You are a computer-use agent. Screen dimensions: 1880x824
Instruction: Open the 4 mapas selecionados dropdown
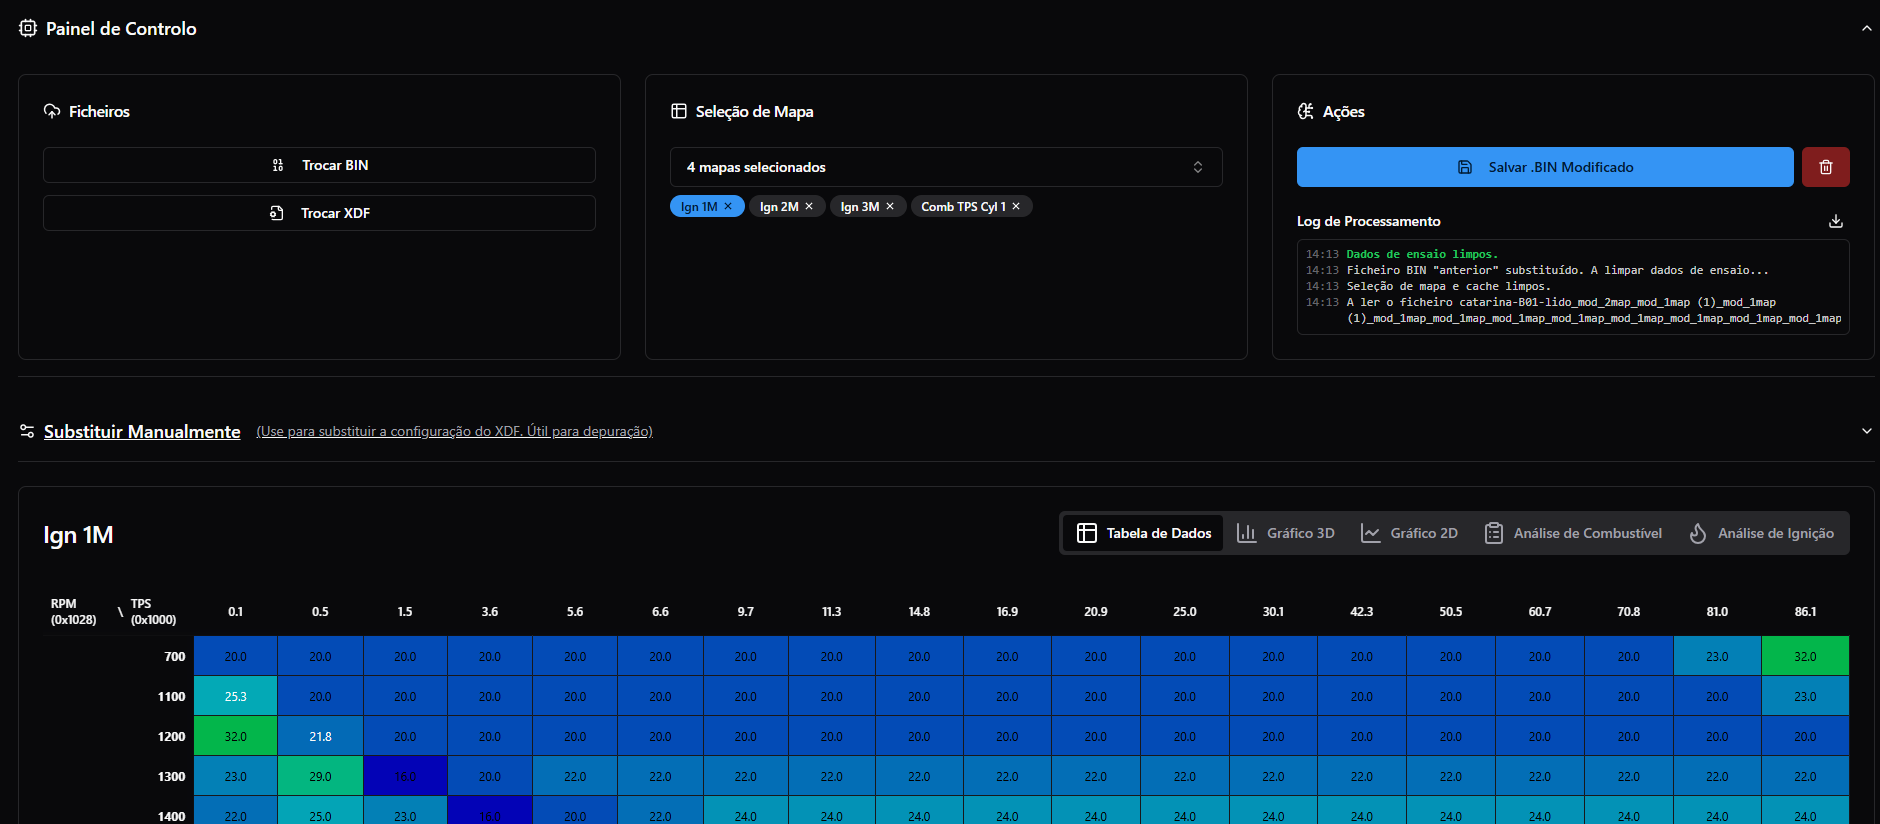945,167
